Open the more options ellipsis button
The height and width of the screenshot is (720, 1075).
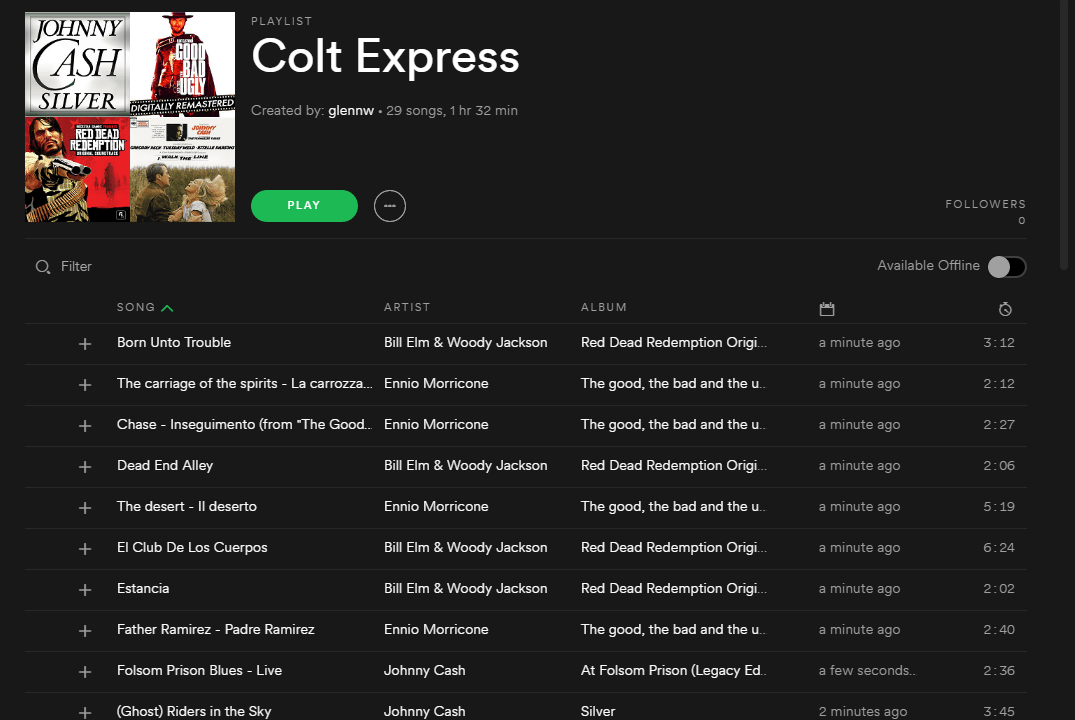(389, 206)
